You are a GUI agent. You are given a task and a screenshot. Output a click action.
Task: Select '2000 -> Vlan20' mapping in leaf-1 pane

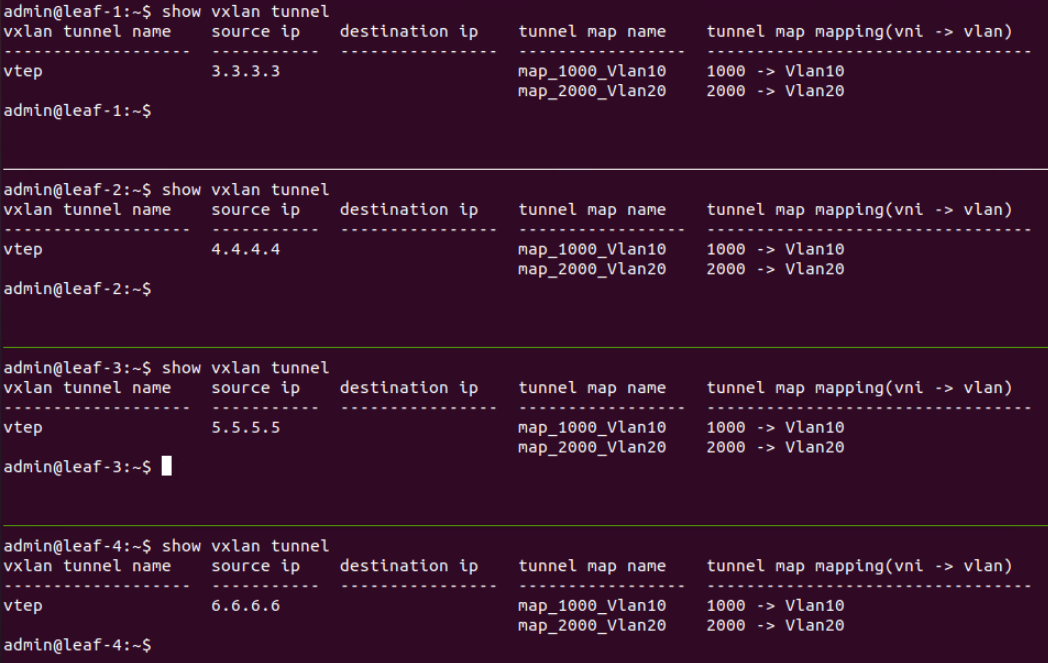pos(775,92)
